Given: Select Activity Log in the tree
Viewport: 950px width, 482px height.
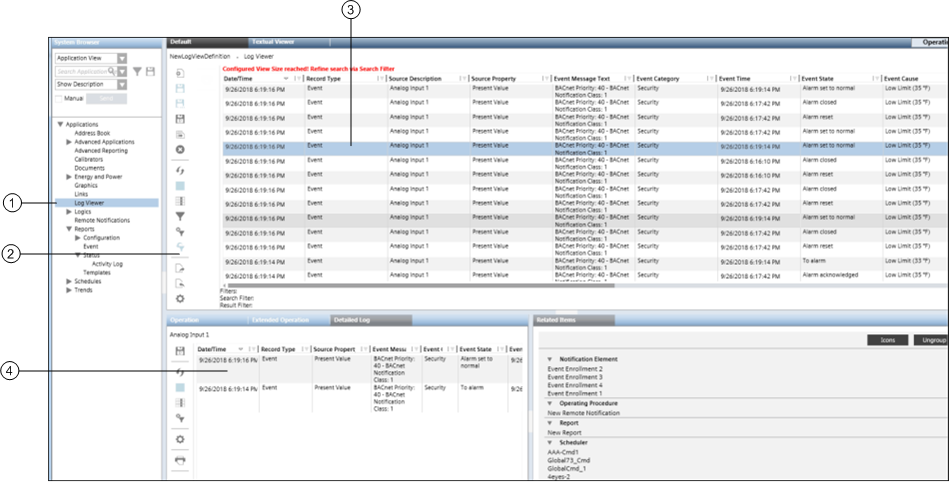Looking at the screenshot, I should pos(107,264).
